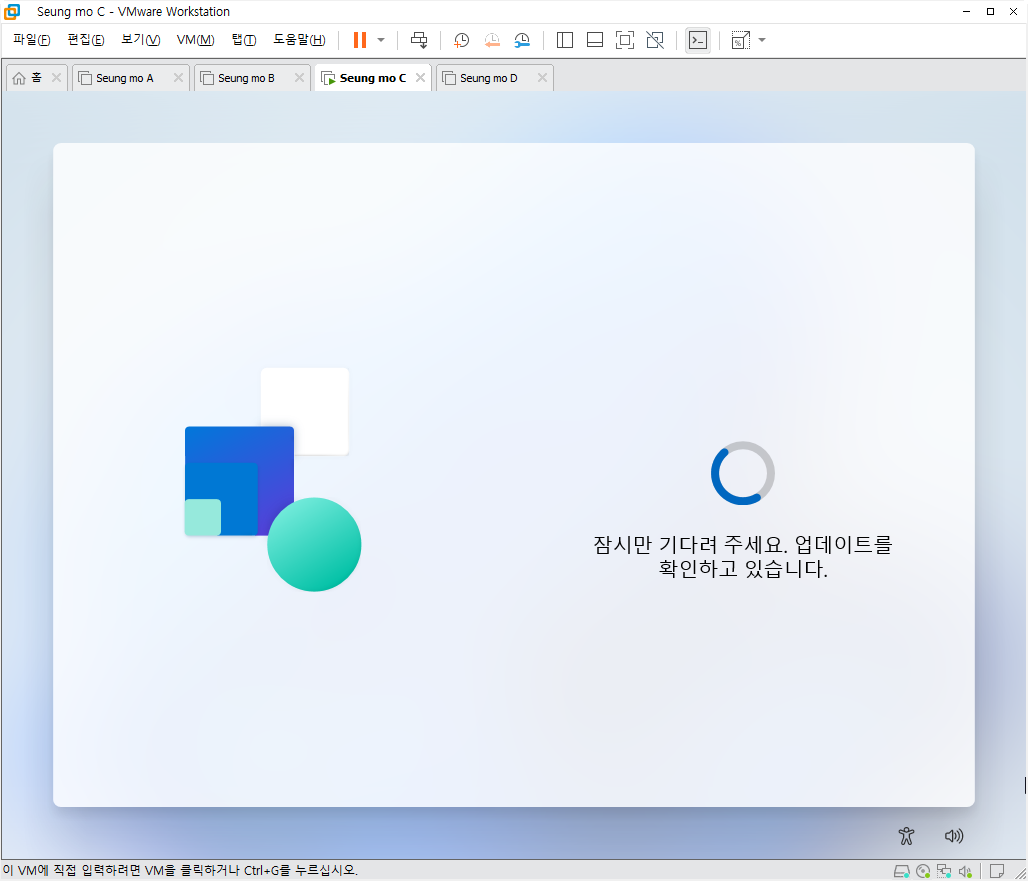Click the loading spinner in the guest
Screen dimensions: 1028x881
click(x=743, y=473)
